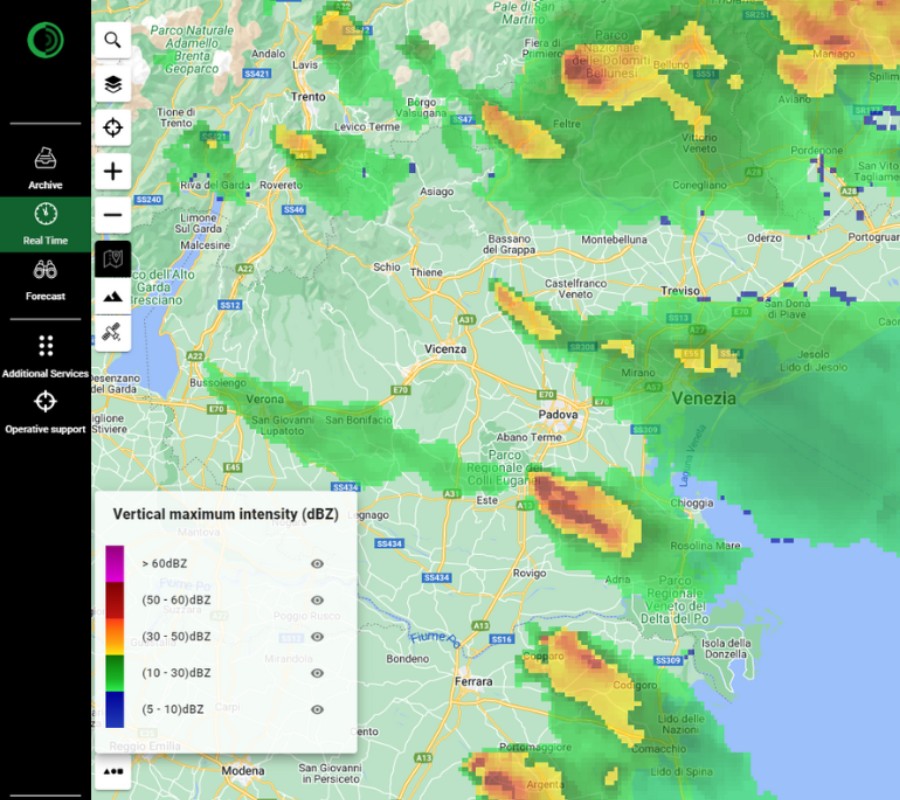
Task: Click the Chioggia town label on map
Action: pyautogui.click(x=692, y=503)
